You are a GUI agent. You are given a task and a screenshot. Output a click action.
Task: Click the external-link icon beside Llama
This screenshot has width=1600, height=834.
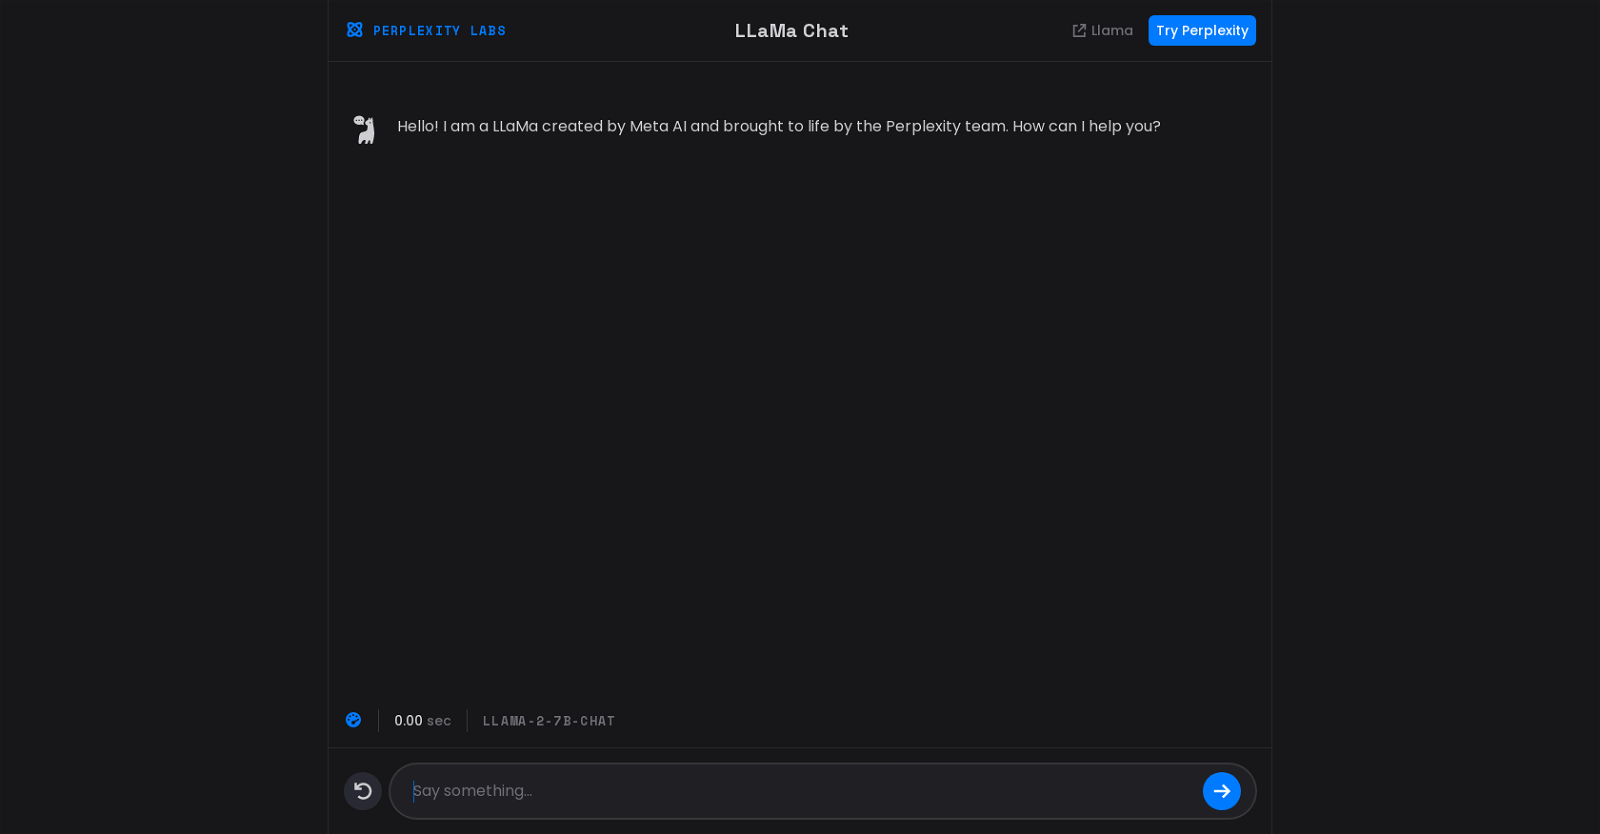1079,31
